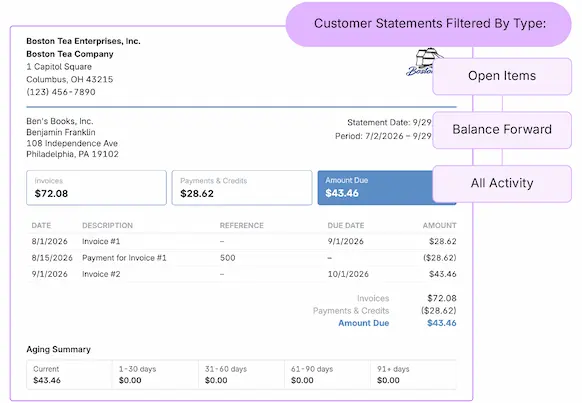Click the 31-60 days aging cell

click(x=241, y=375)
